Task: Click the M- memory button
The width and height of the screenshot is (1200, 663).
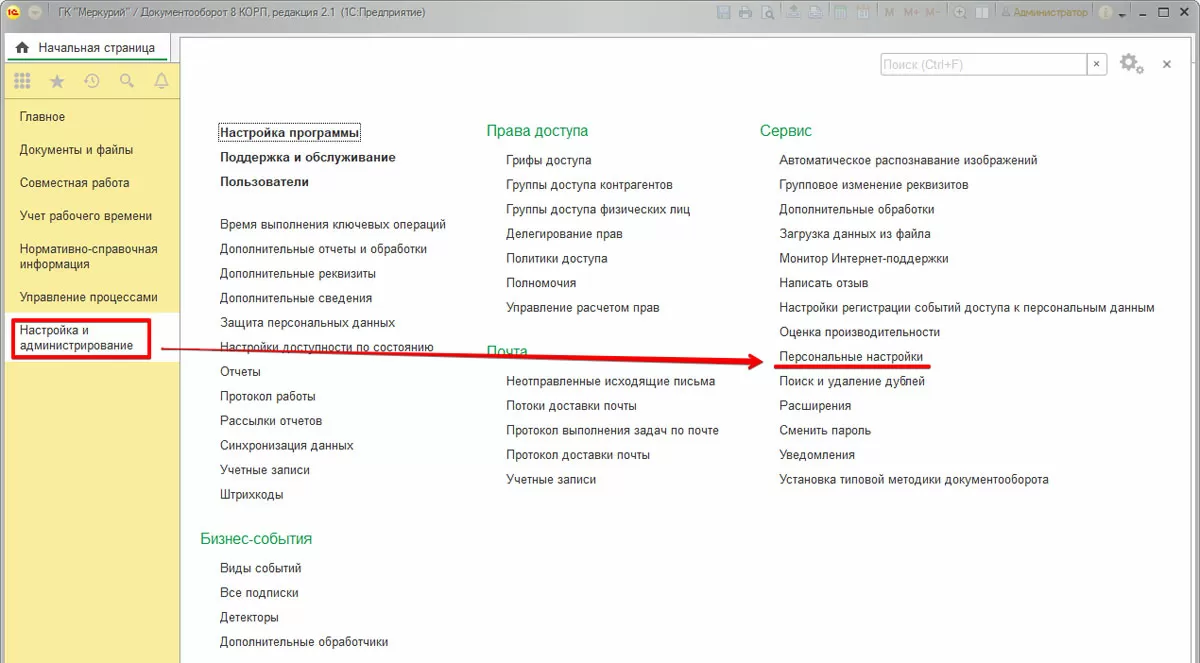Action: coord(934,13)
